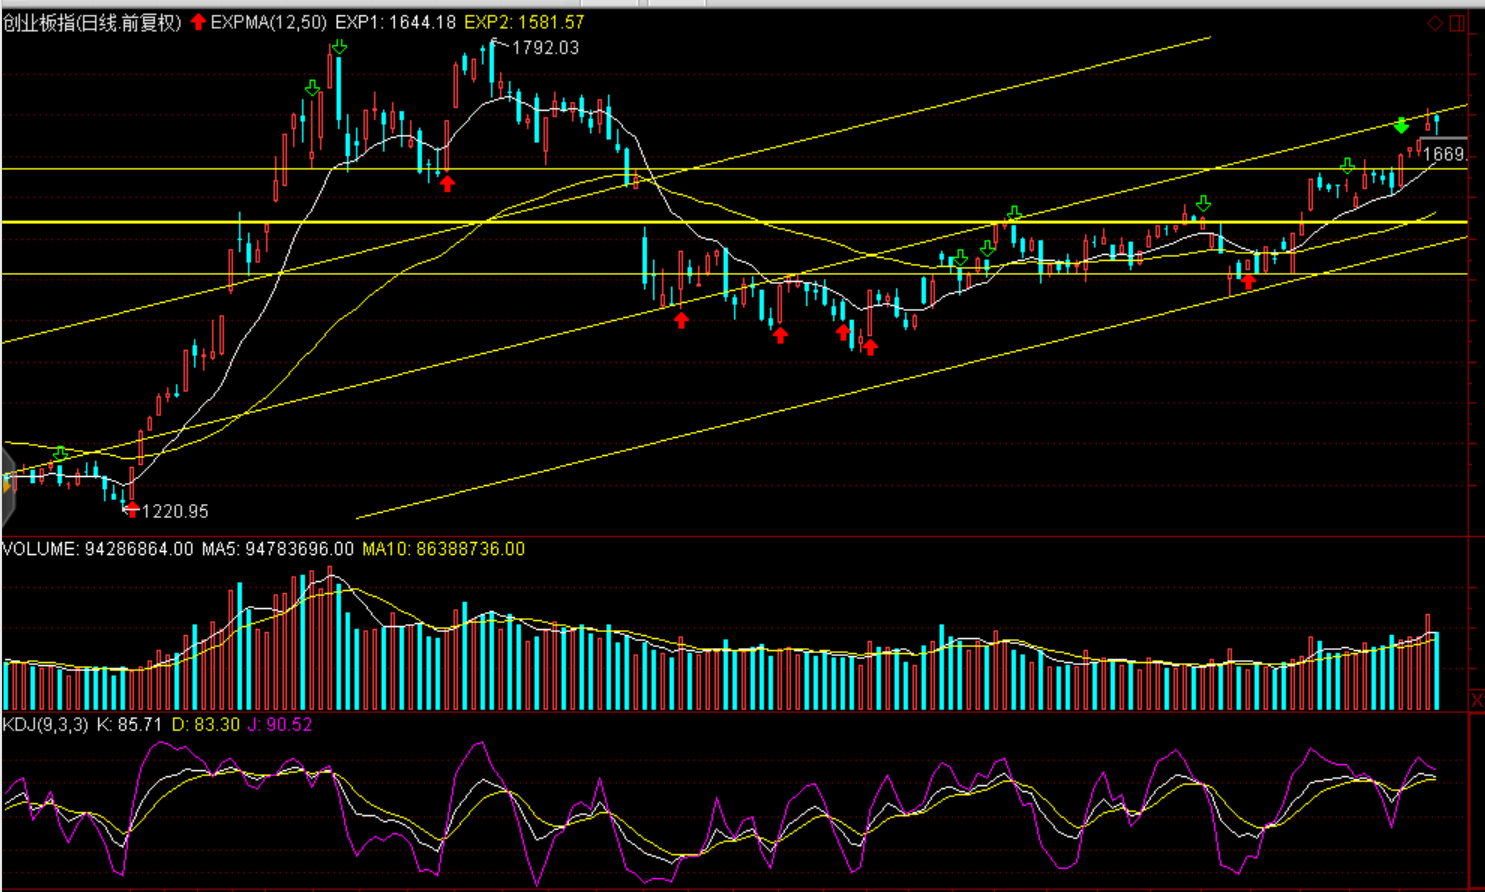
Task: Click the KDJ(9,3,3) indicator label
Action: (45, 724)
